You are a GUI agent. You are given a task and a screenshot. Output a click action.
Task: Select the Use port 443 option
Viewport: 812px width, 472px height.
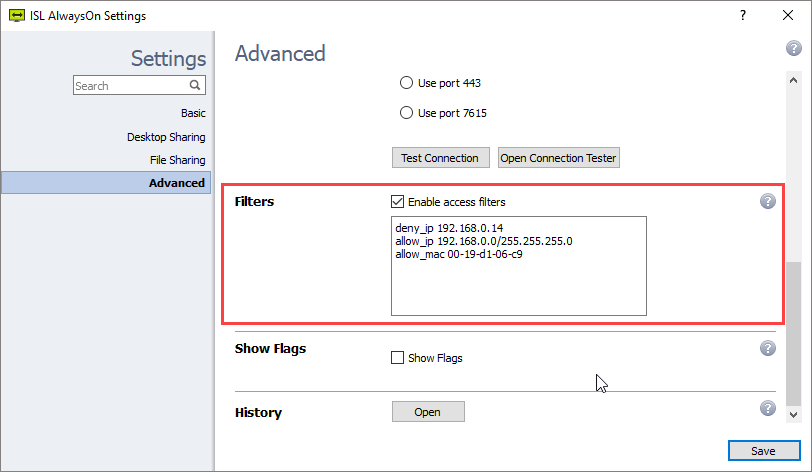point(407,83)
